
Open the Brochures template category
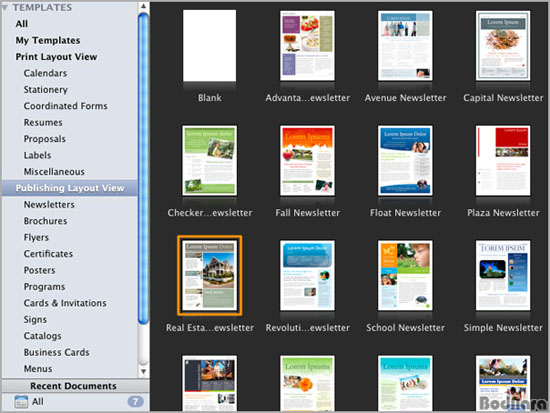coord(45,221)
